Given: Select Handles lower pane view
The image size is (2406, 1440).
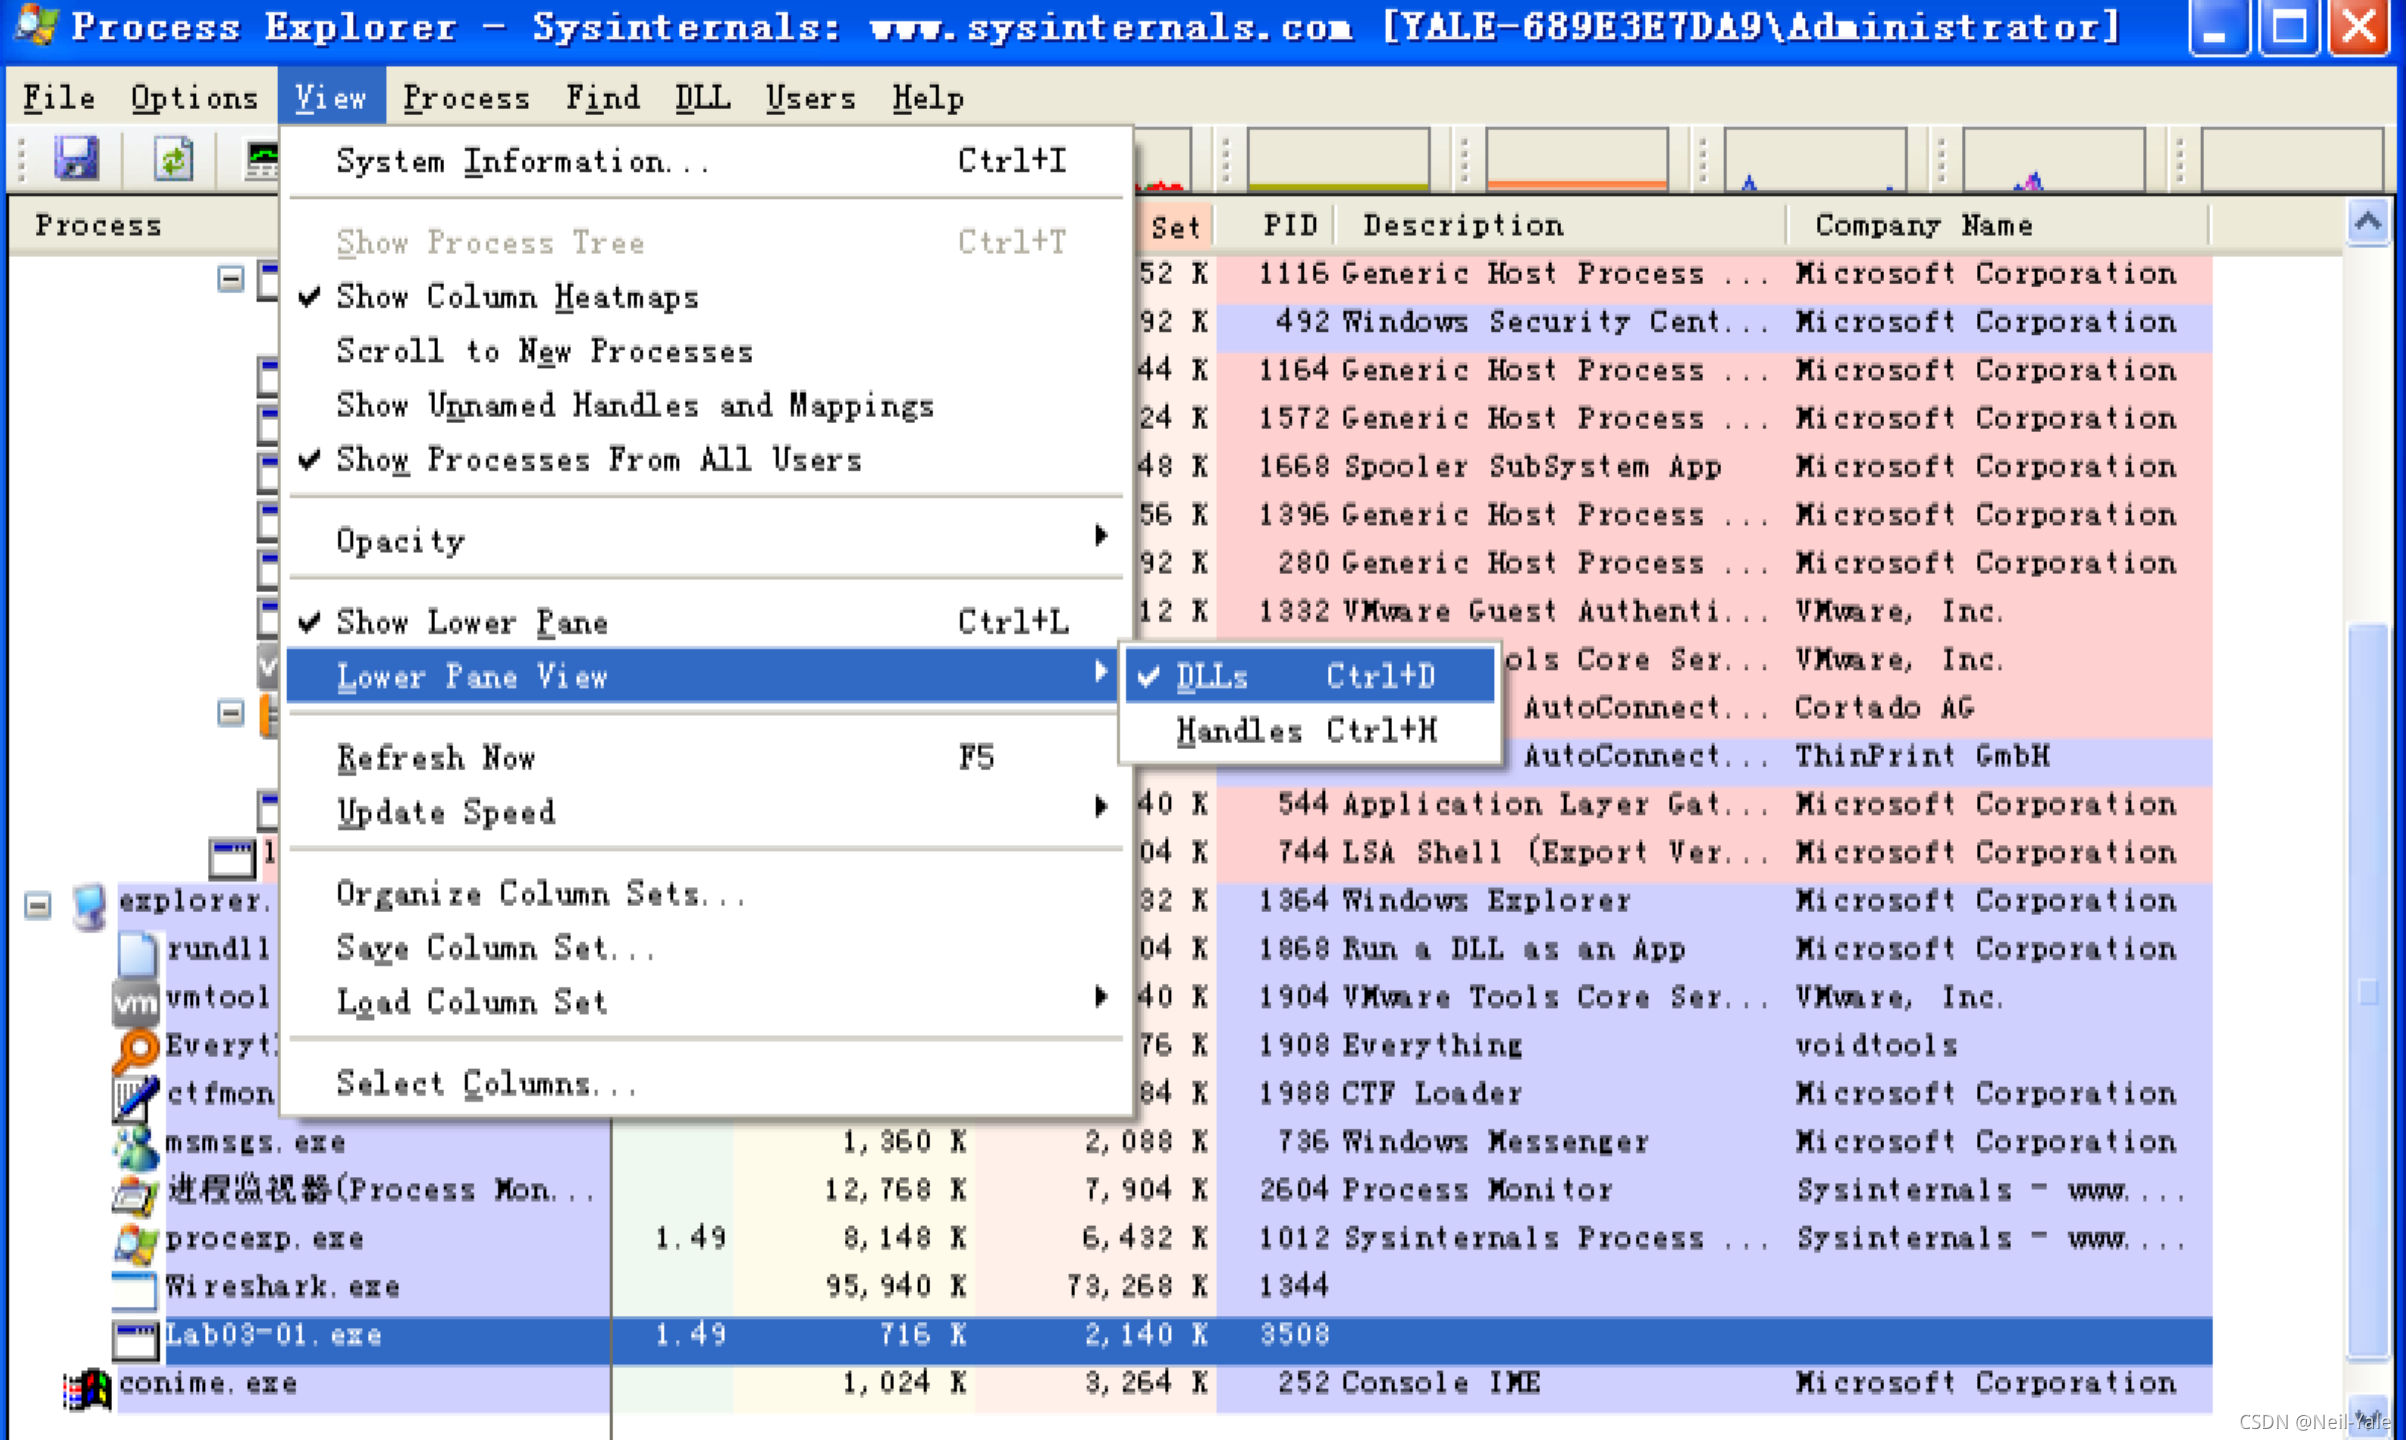Looking at the screenshot, I should [x=1309, y=731].
